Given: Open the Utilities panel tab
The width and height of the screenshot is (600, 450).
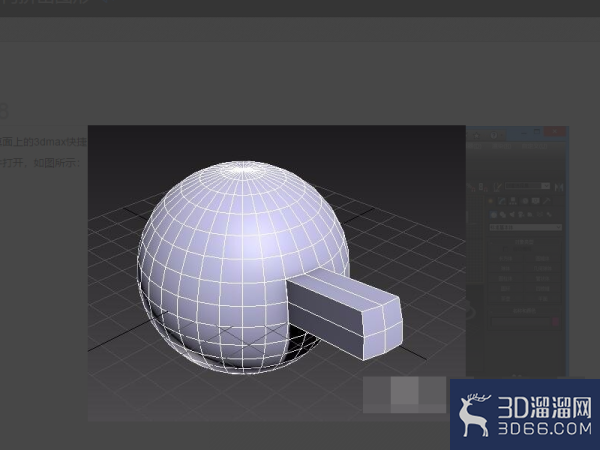Looking at the screenshot, I should click(x=546, y=201).
